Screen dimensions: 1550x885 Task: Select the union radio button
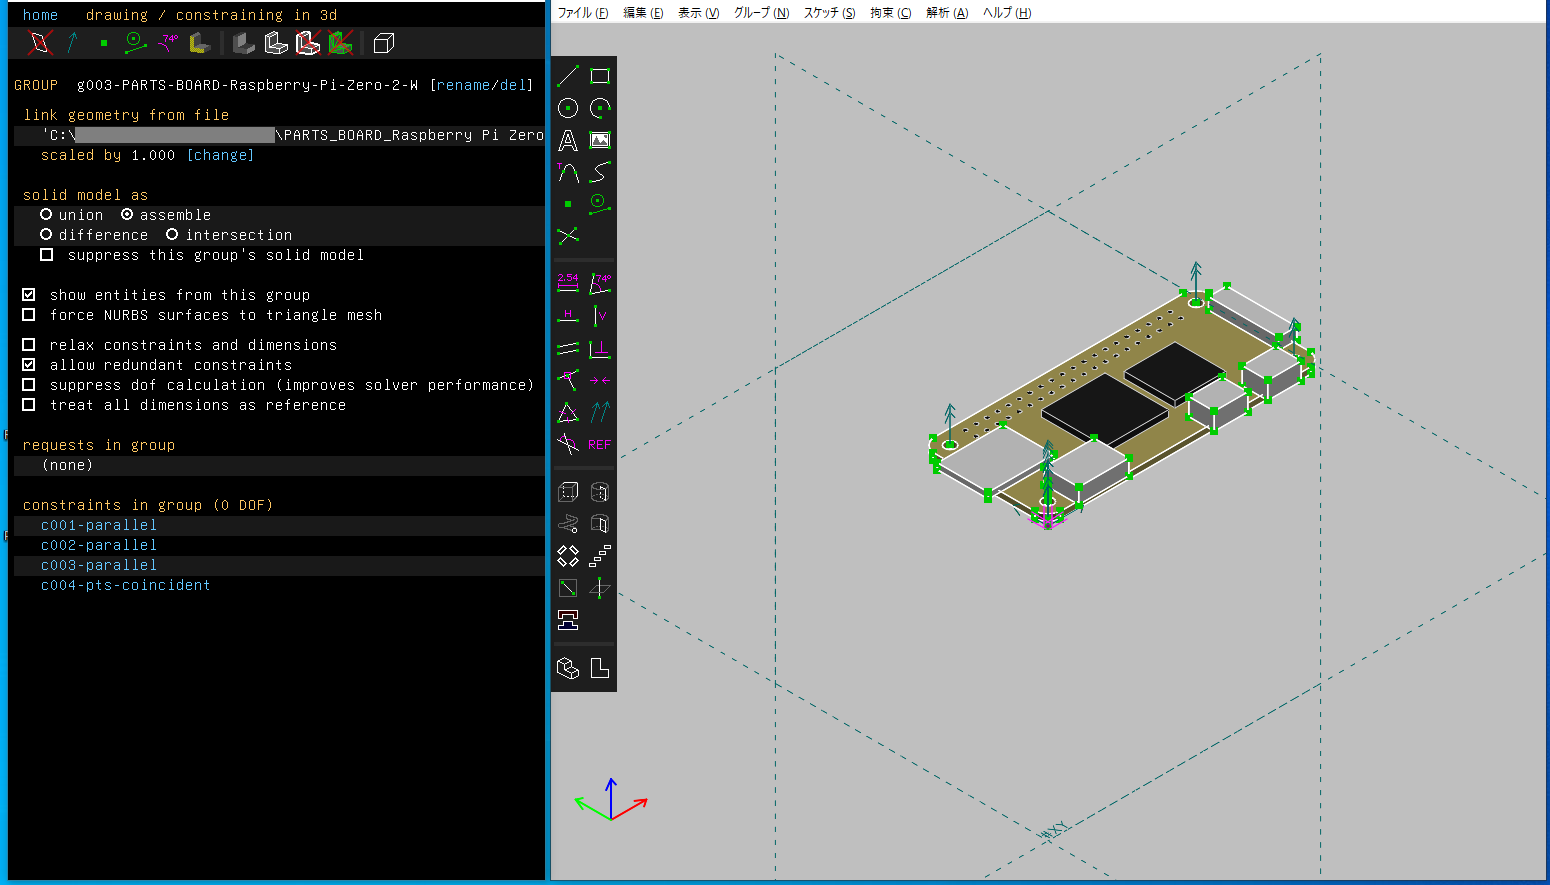click(46, 215)
